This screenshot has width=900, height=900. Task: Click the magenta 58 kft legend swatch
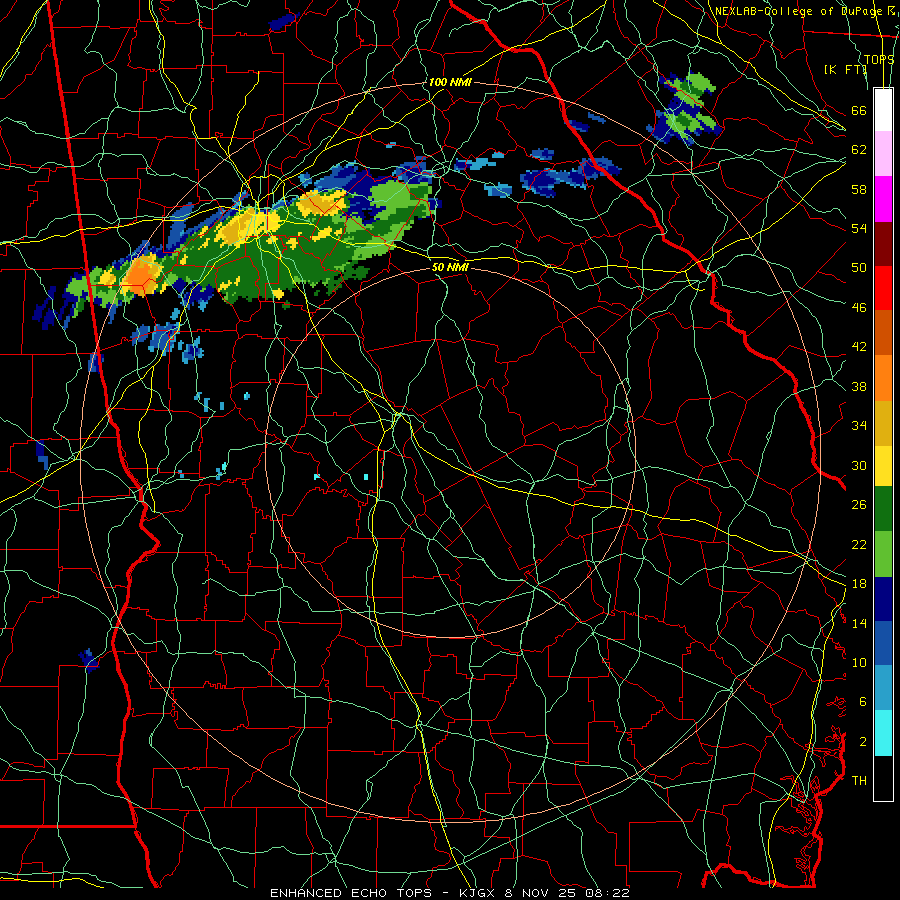[x=883, y=199]
